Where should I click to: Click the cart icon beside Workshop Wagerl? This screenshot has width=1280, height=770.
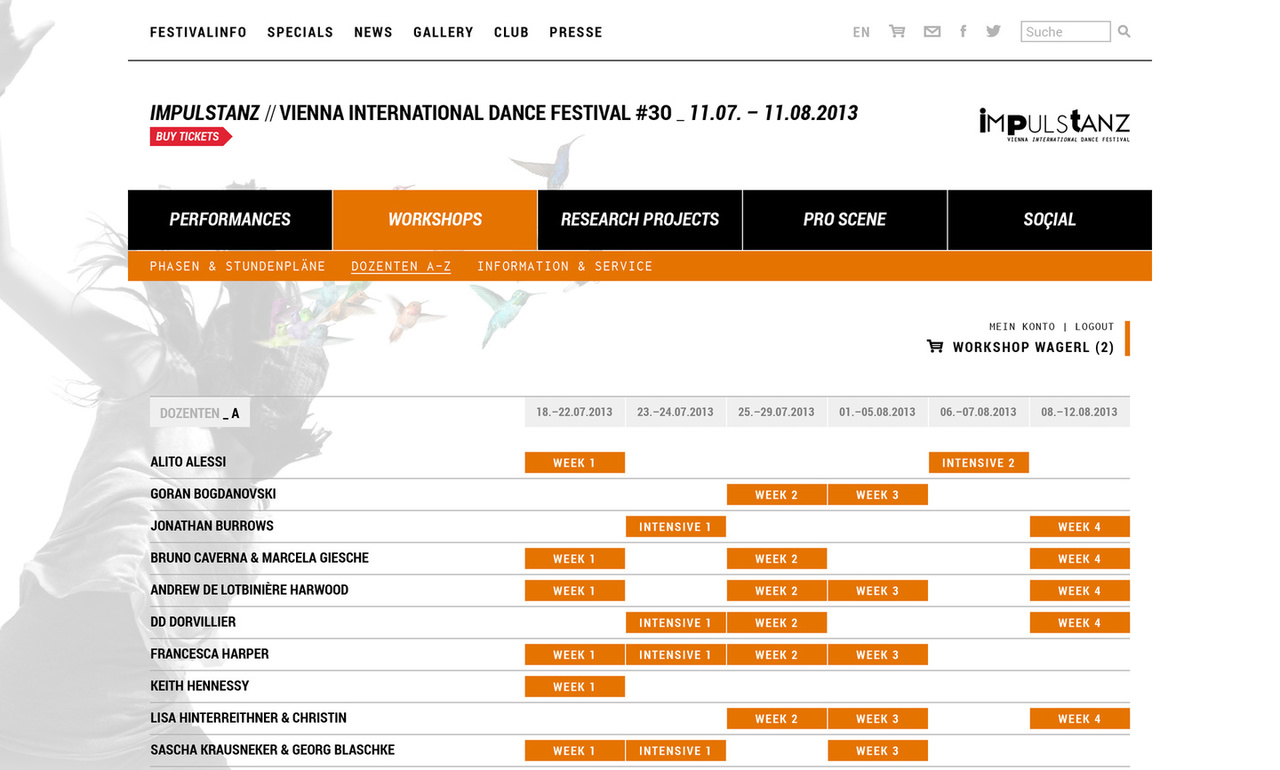935,346
